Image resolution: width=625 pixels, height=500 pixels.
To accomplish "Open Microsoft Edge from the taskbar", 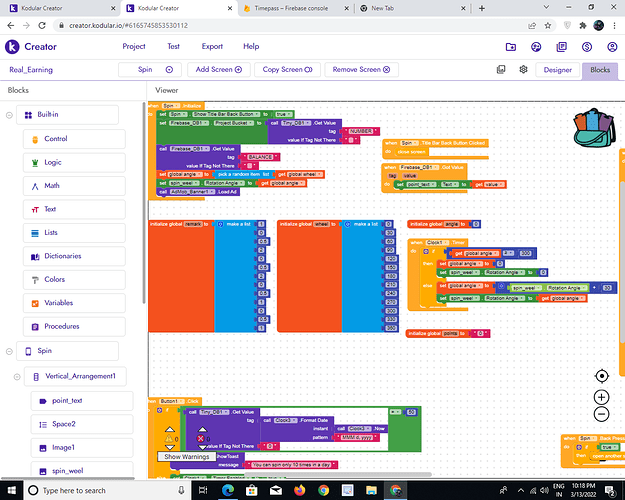I will point(228,490).
